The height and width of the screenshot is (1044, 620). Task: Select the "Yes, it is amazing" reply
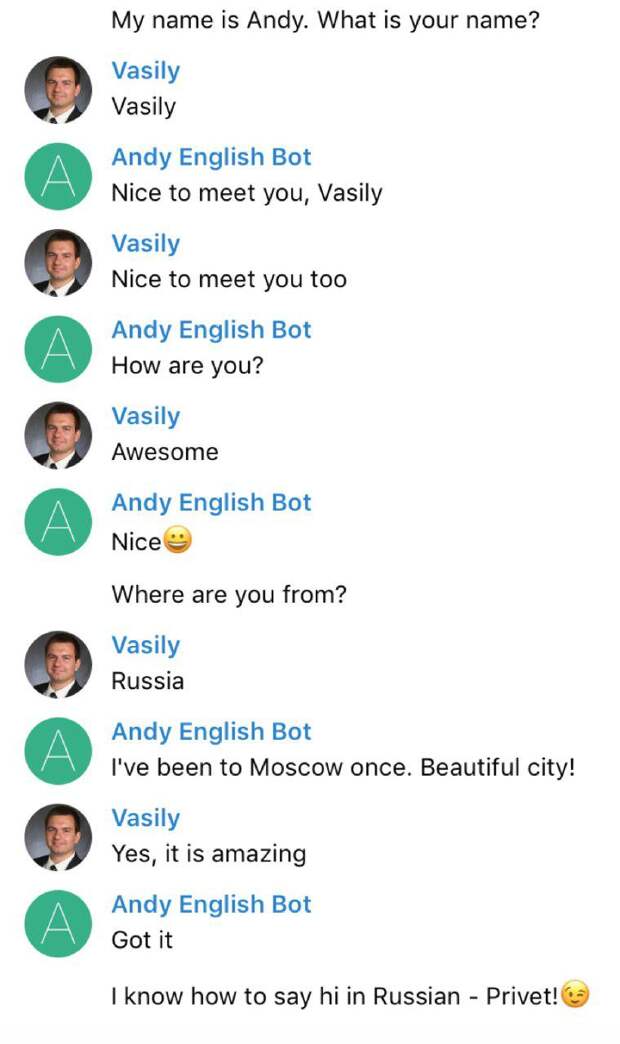208,854
